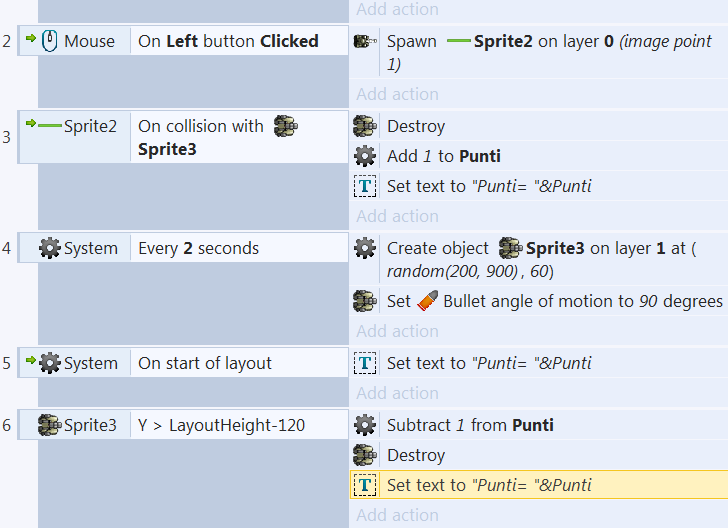This screenshot has height=528, width=728.
Task: Click the gear icon beside 'Subtract 1 from Punti'
Action: 365,425
